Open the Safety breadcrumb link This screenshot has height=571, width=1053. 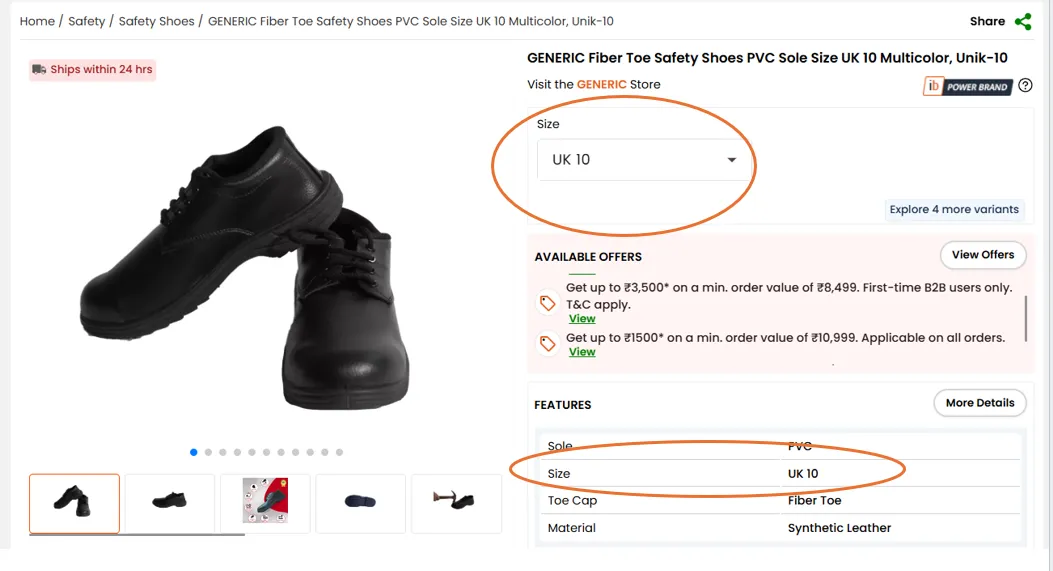click(x=86, y=21)
